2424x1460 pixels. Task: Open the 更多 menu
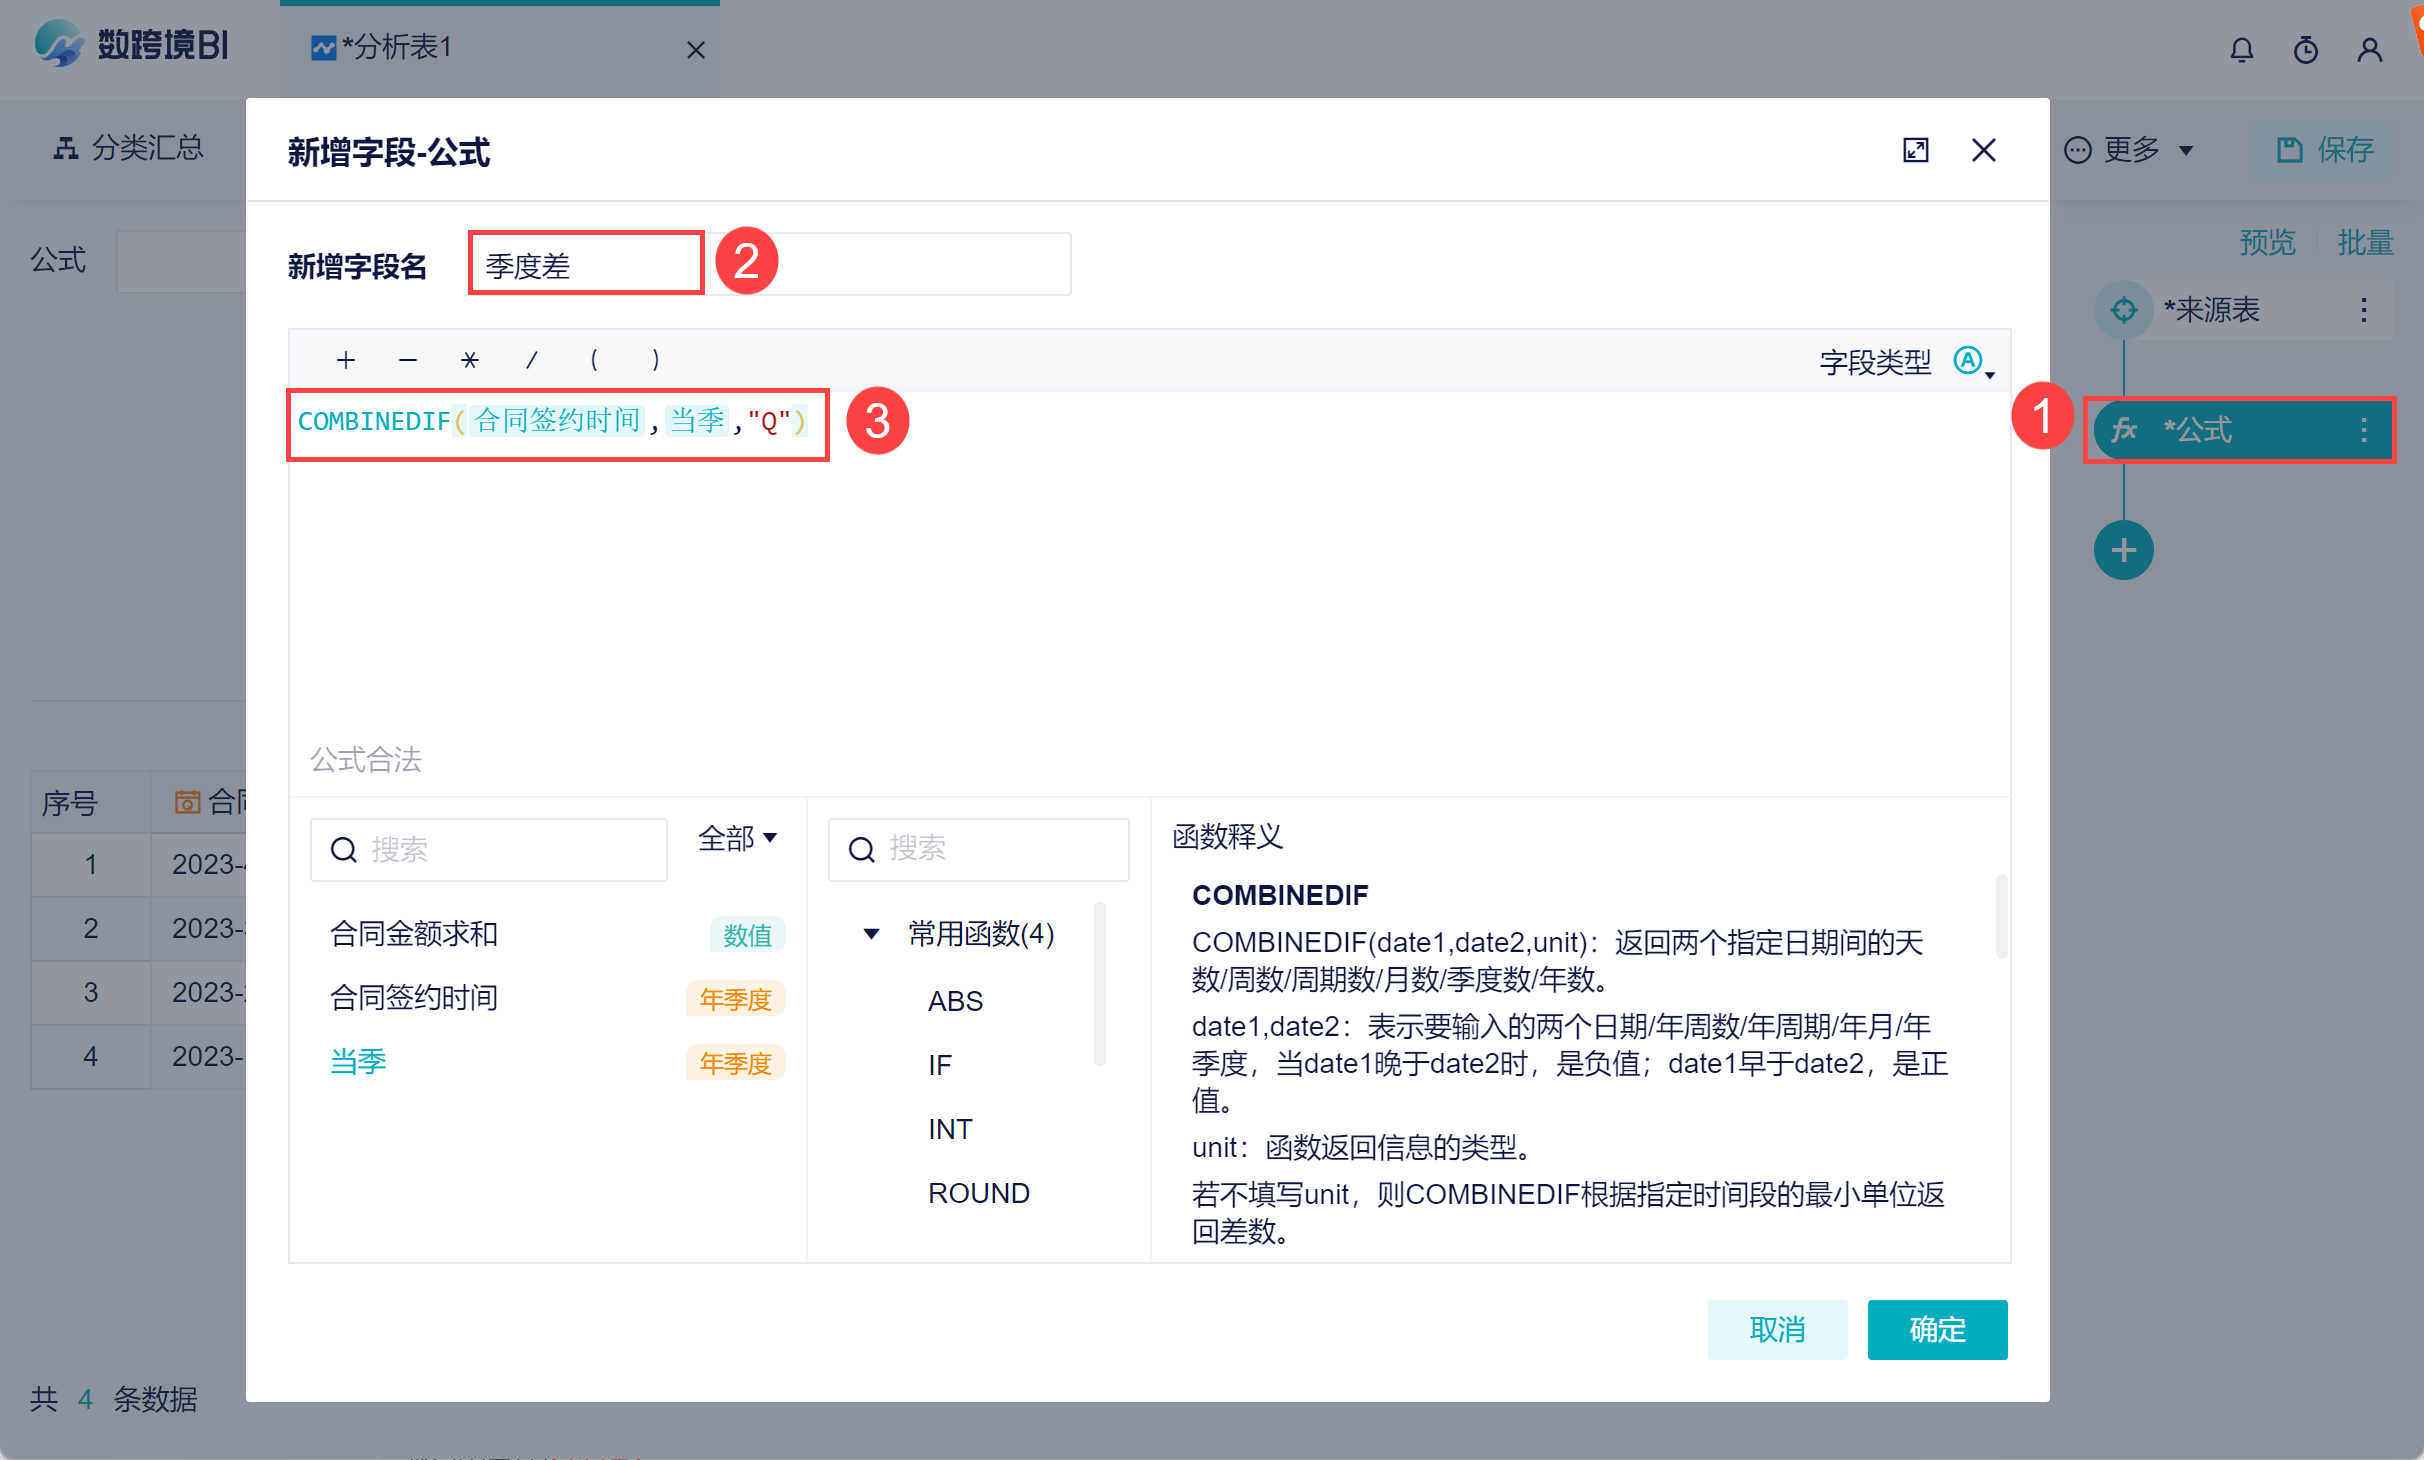[x=2130, y=150]
